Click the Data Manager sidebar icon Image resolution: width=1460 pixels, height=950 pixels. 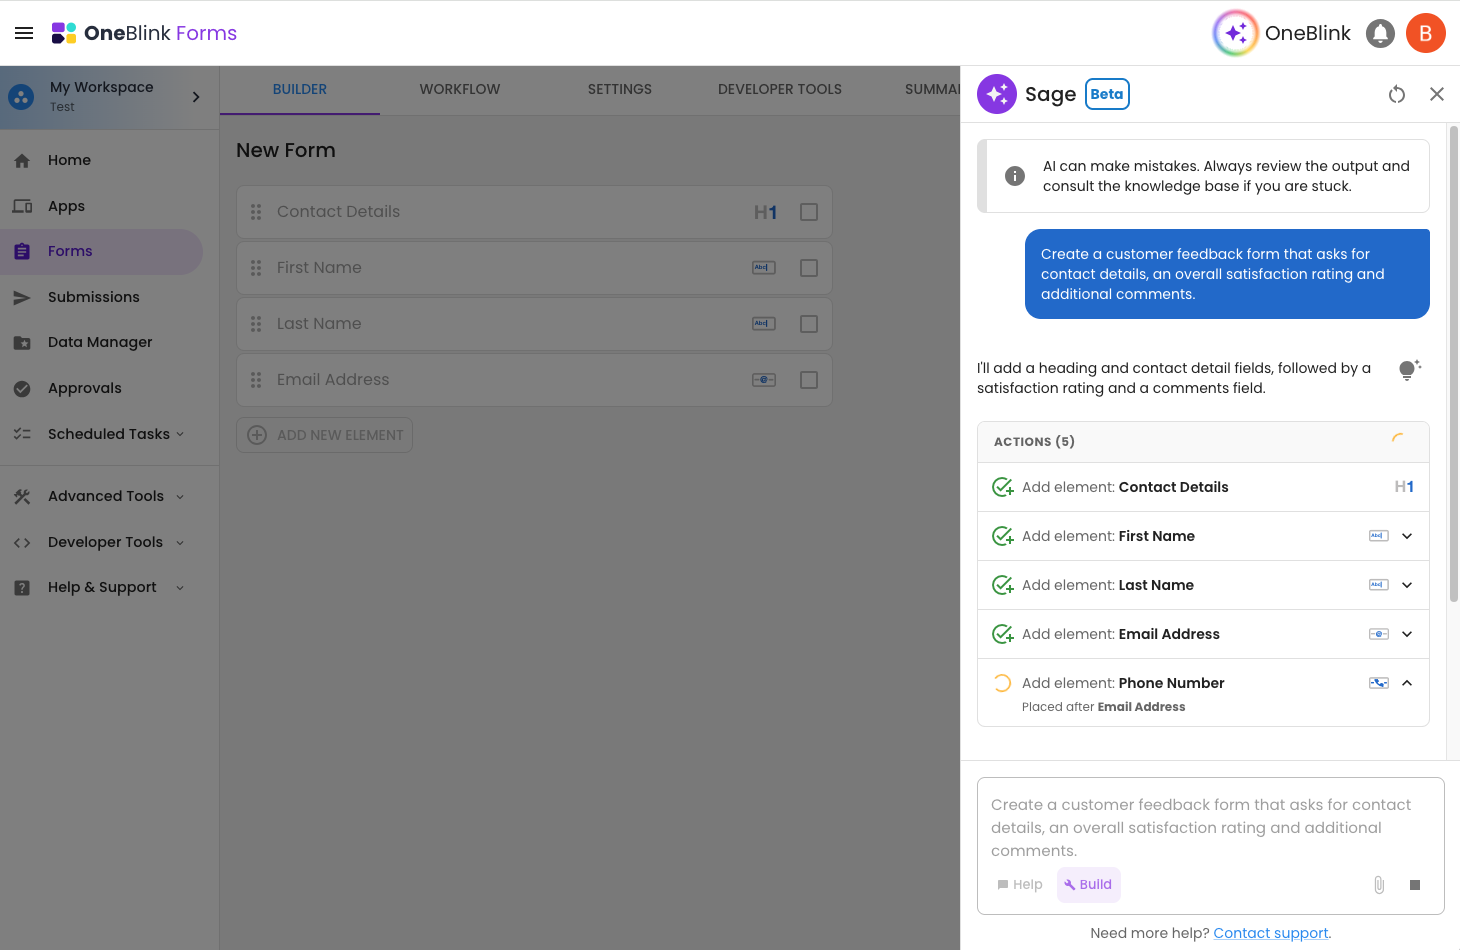click(22, 342)
